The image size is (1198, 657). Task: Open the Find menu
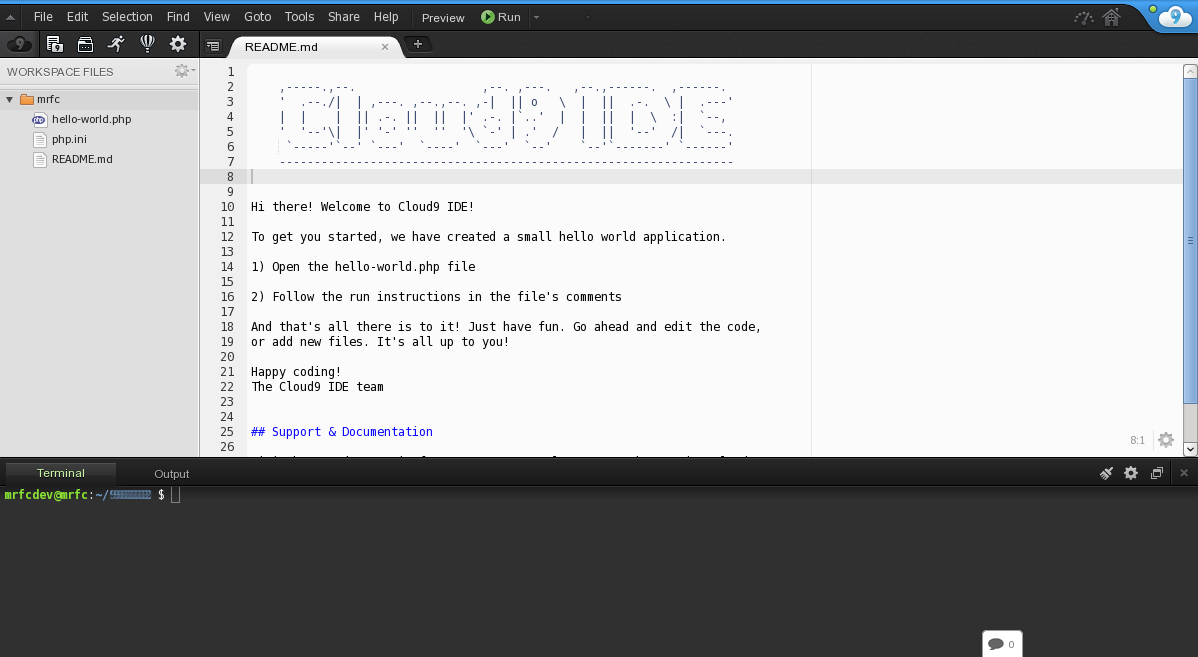(178, 17)
